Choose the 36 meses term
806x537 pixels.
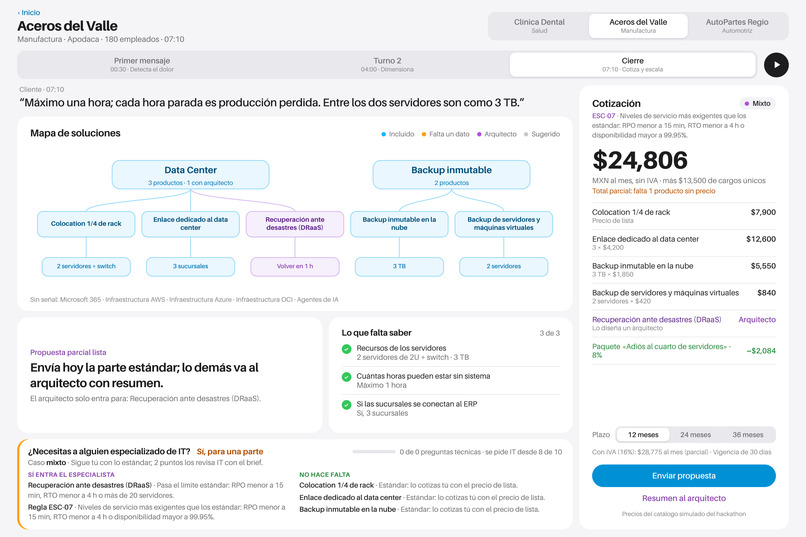748,435
